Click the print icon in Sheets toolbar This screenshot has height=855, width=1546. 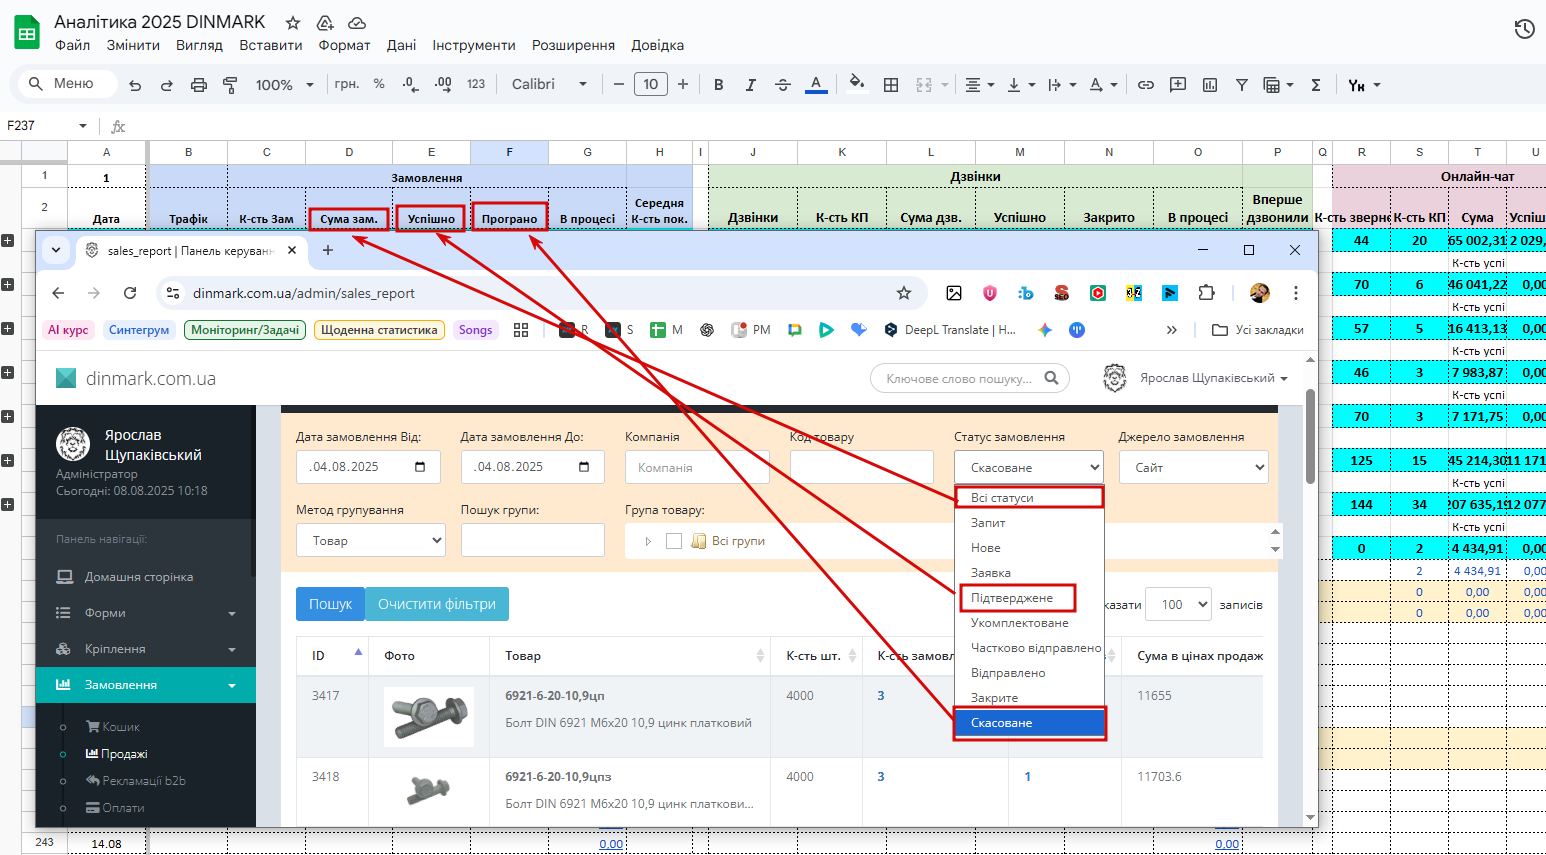coord(199,85)
